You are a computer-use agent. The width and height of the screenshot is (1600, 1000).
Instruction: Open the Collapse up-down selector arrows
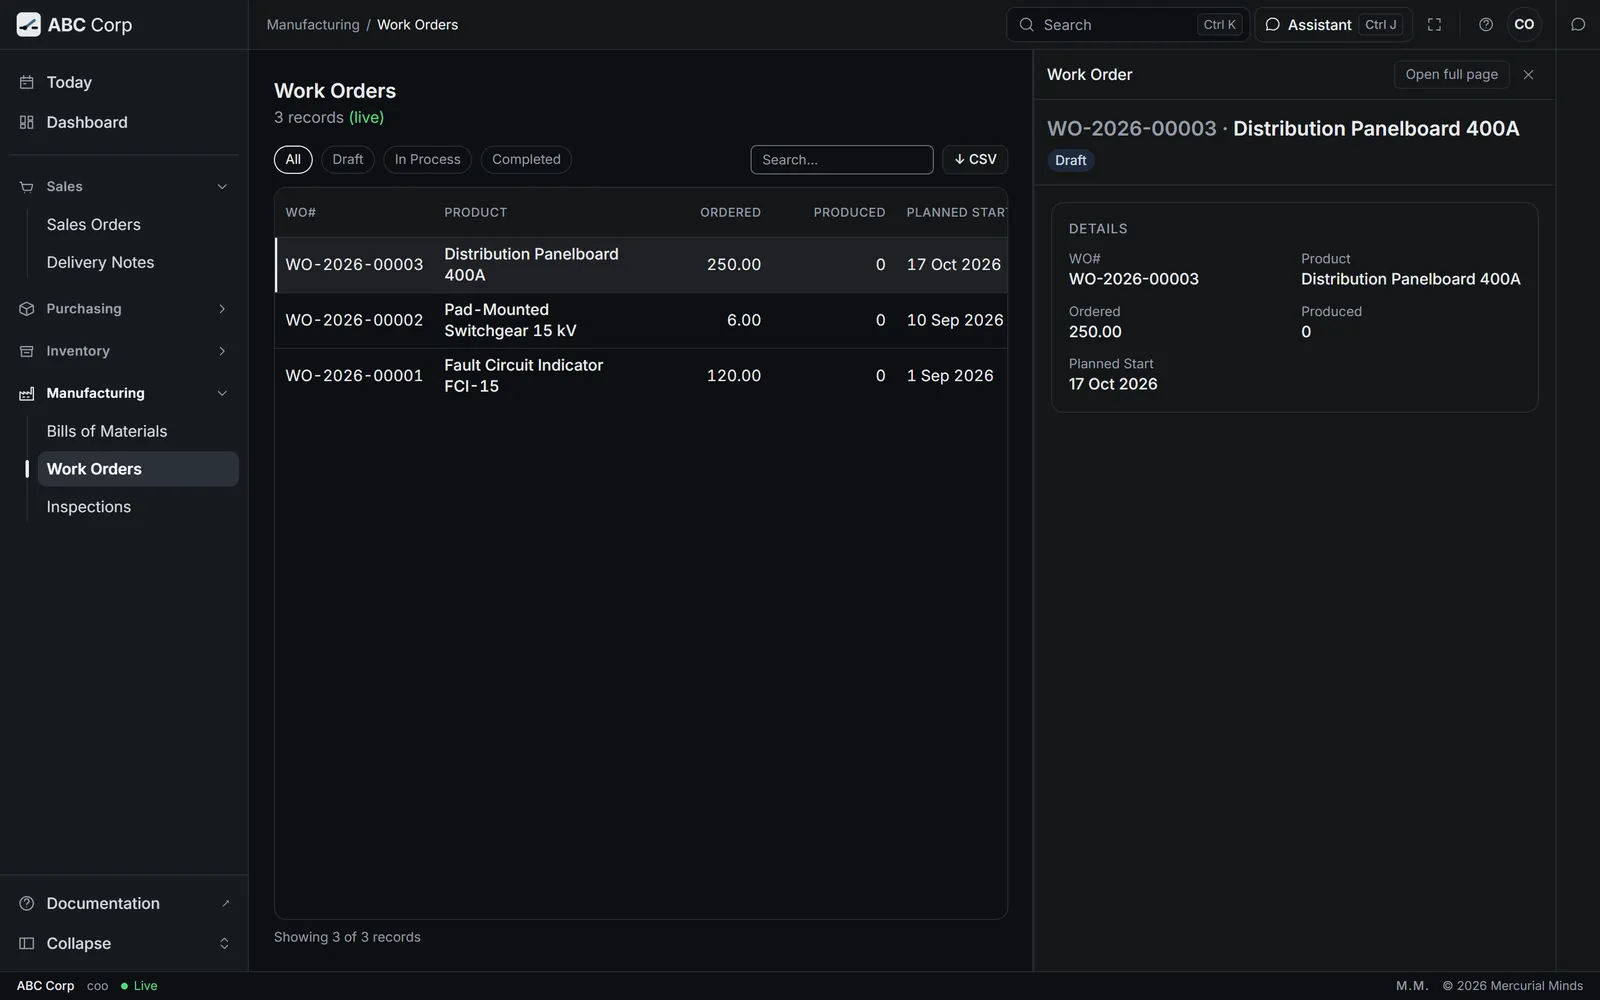click(224, 943)
